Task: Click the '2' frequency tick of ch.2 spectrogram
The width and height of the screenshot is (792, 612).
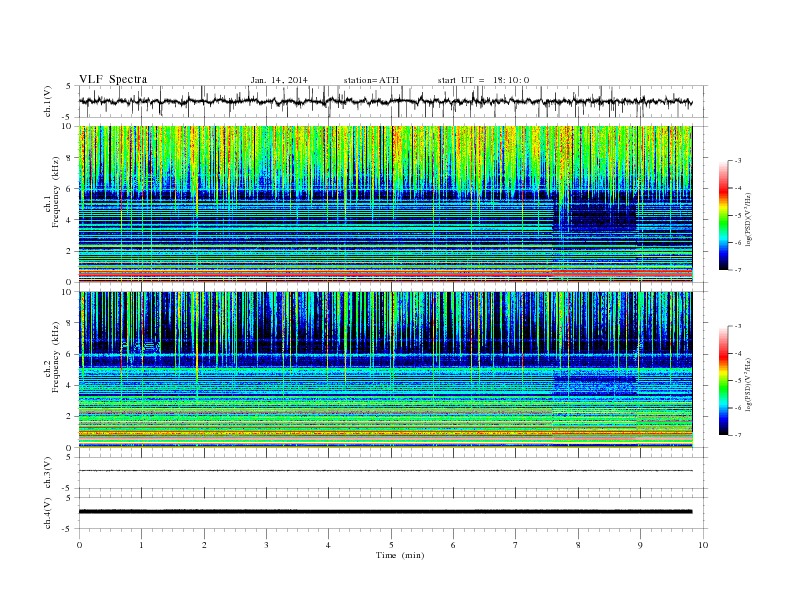Action: tap(70, 417)
